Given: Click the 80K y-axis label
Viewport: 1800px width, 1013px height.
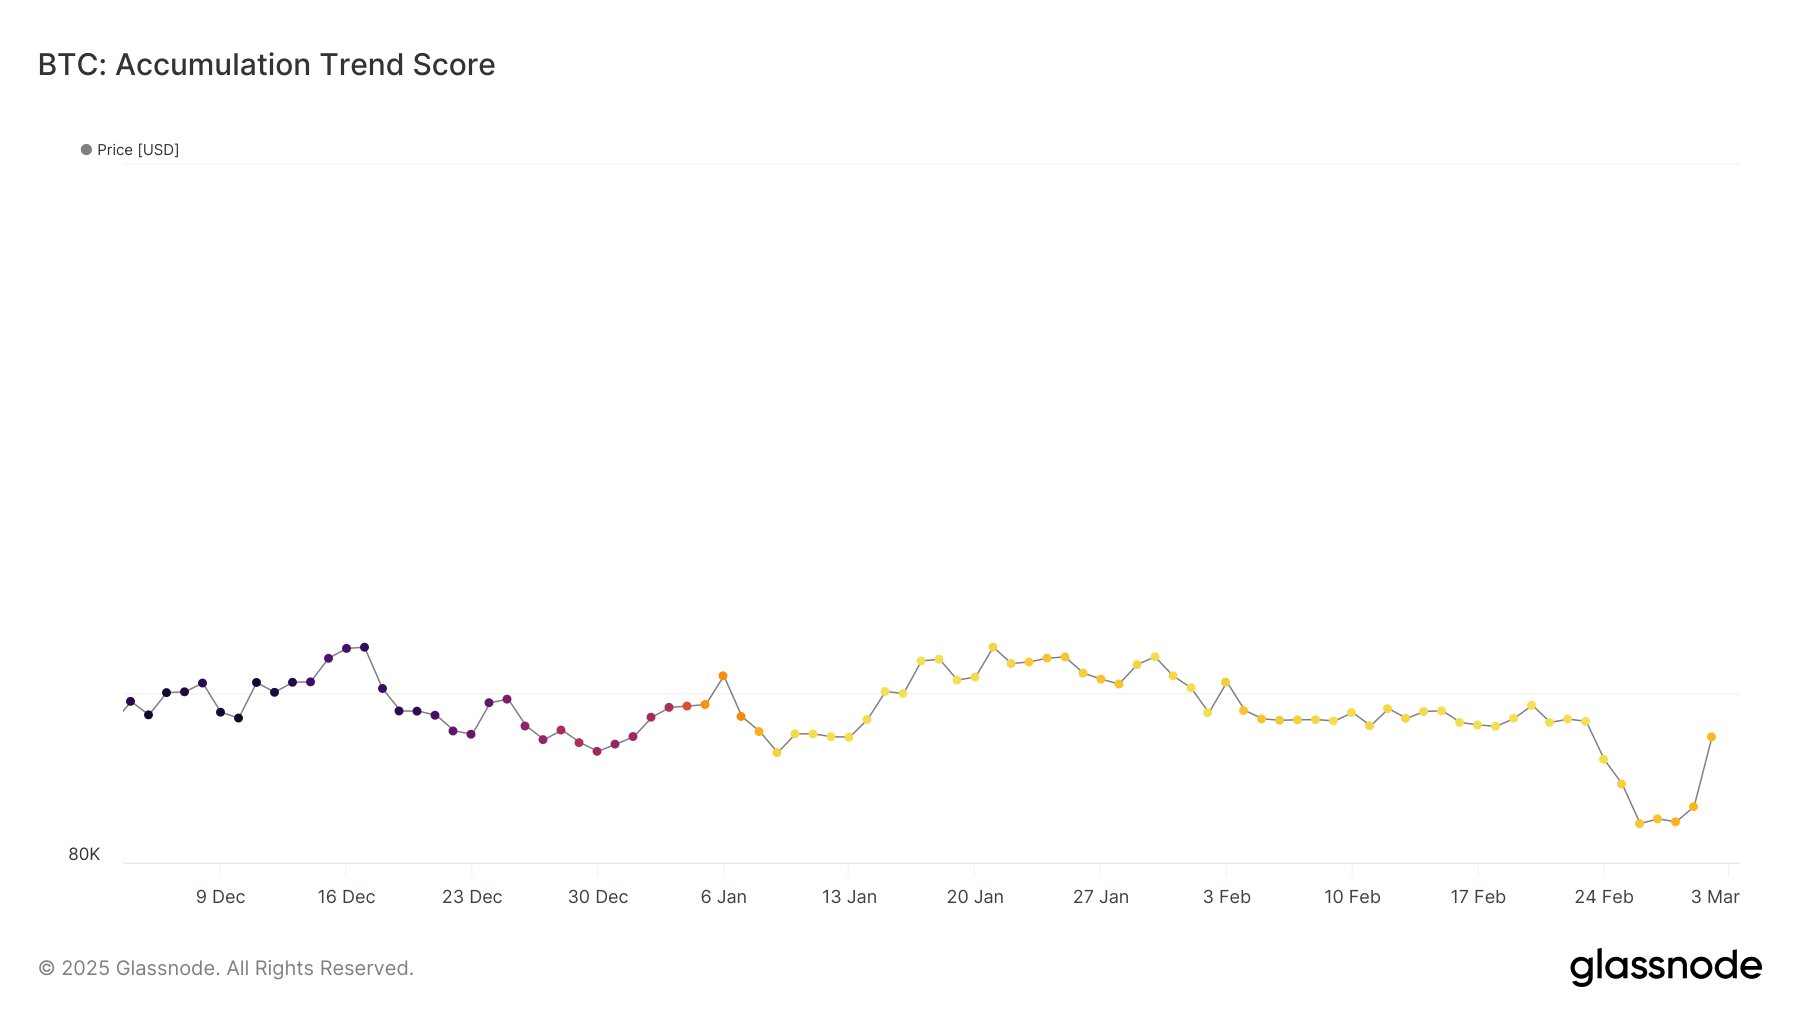Looking at the screenshot, I should click(84, 854).
